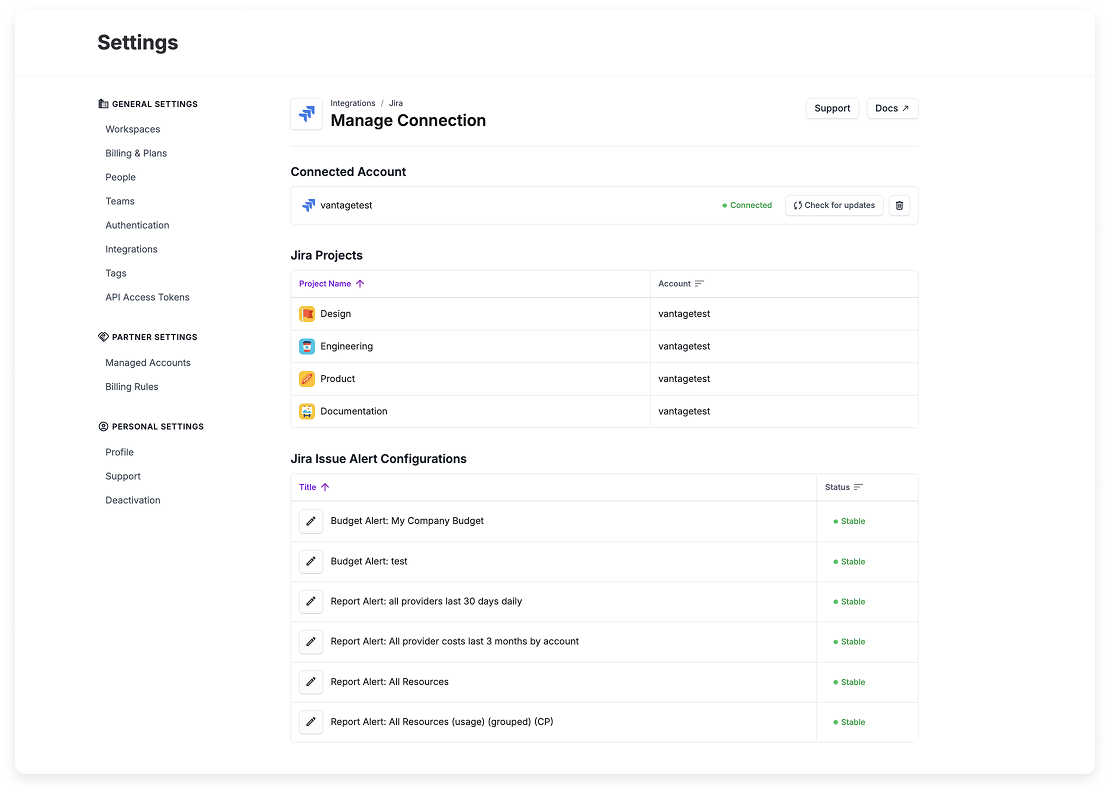Click the Personal Settings user icon
This screenshot has width=1110, height=794.
pyautogui.click(x=103, y=427)
